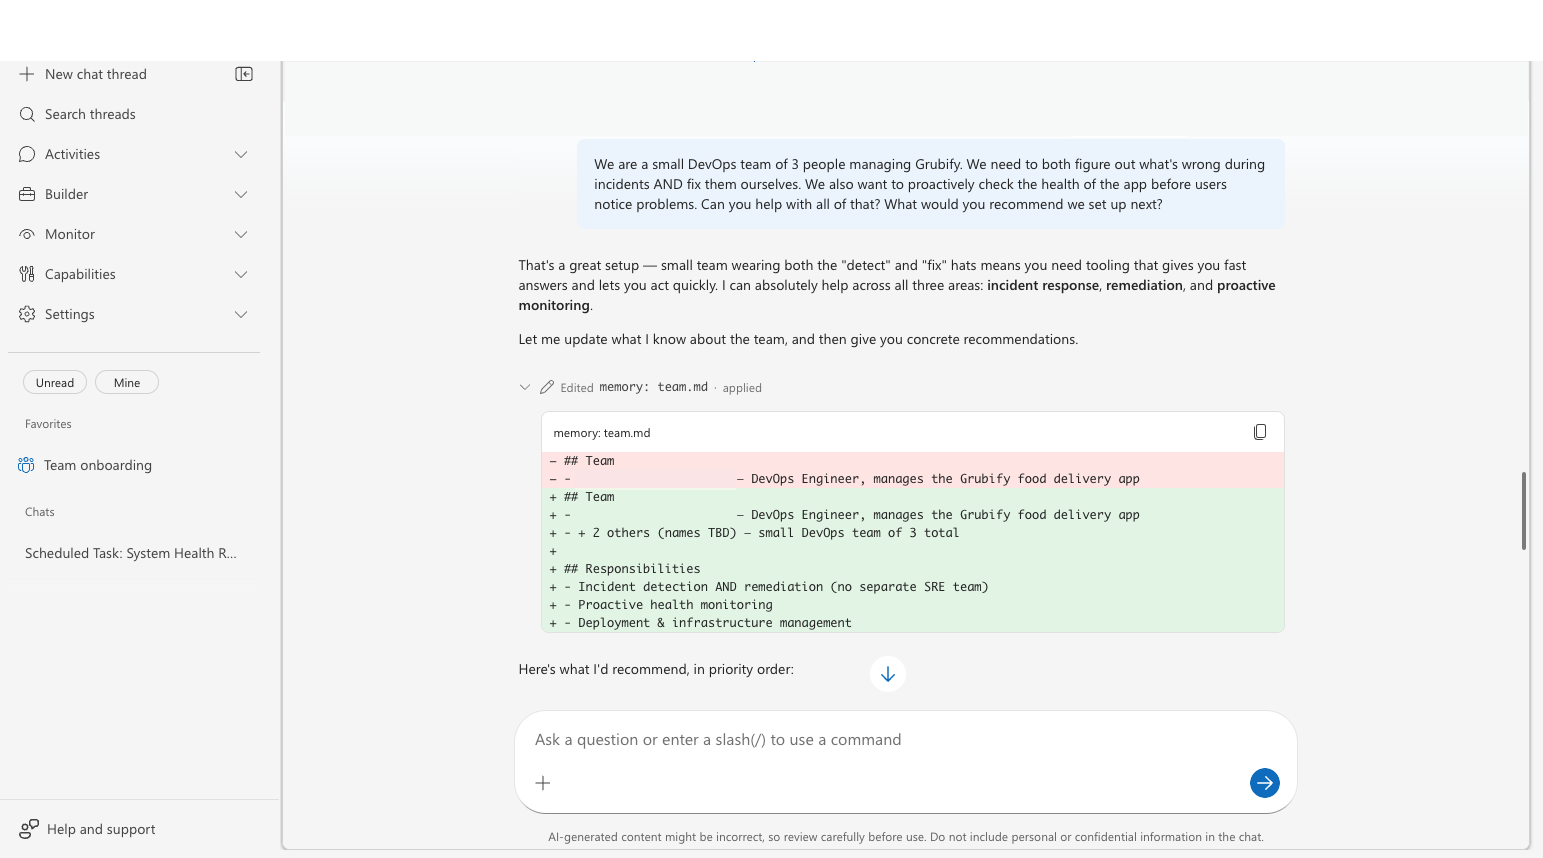Expand the Settings section chevron
Viewport: 1543px width, 858px height.
click(x=241, y=314)
